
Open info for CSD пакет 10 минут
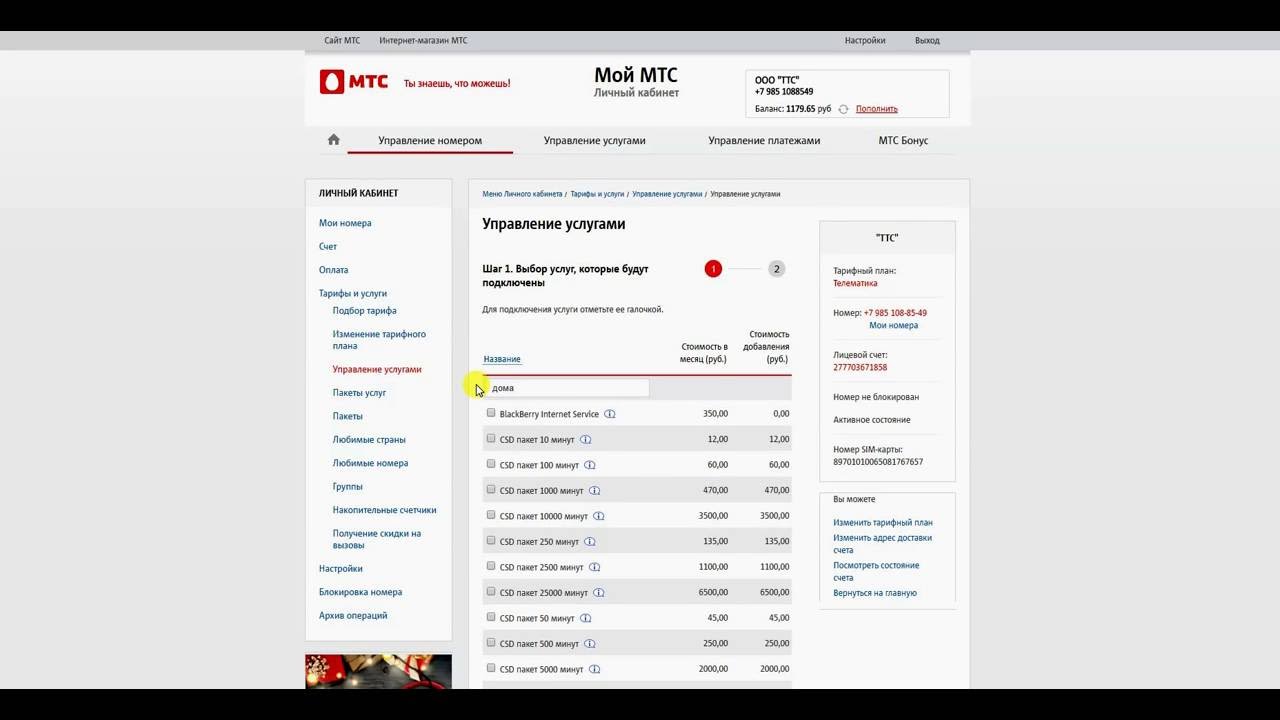(x=586, y=439)
